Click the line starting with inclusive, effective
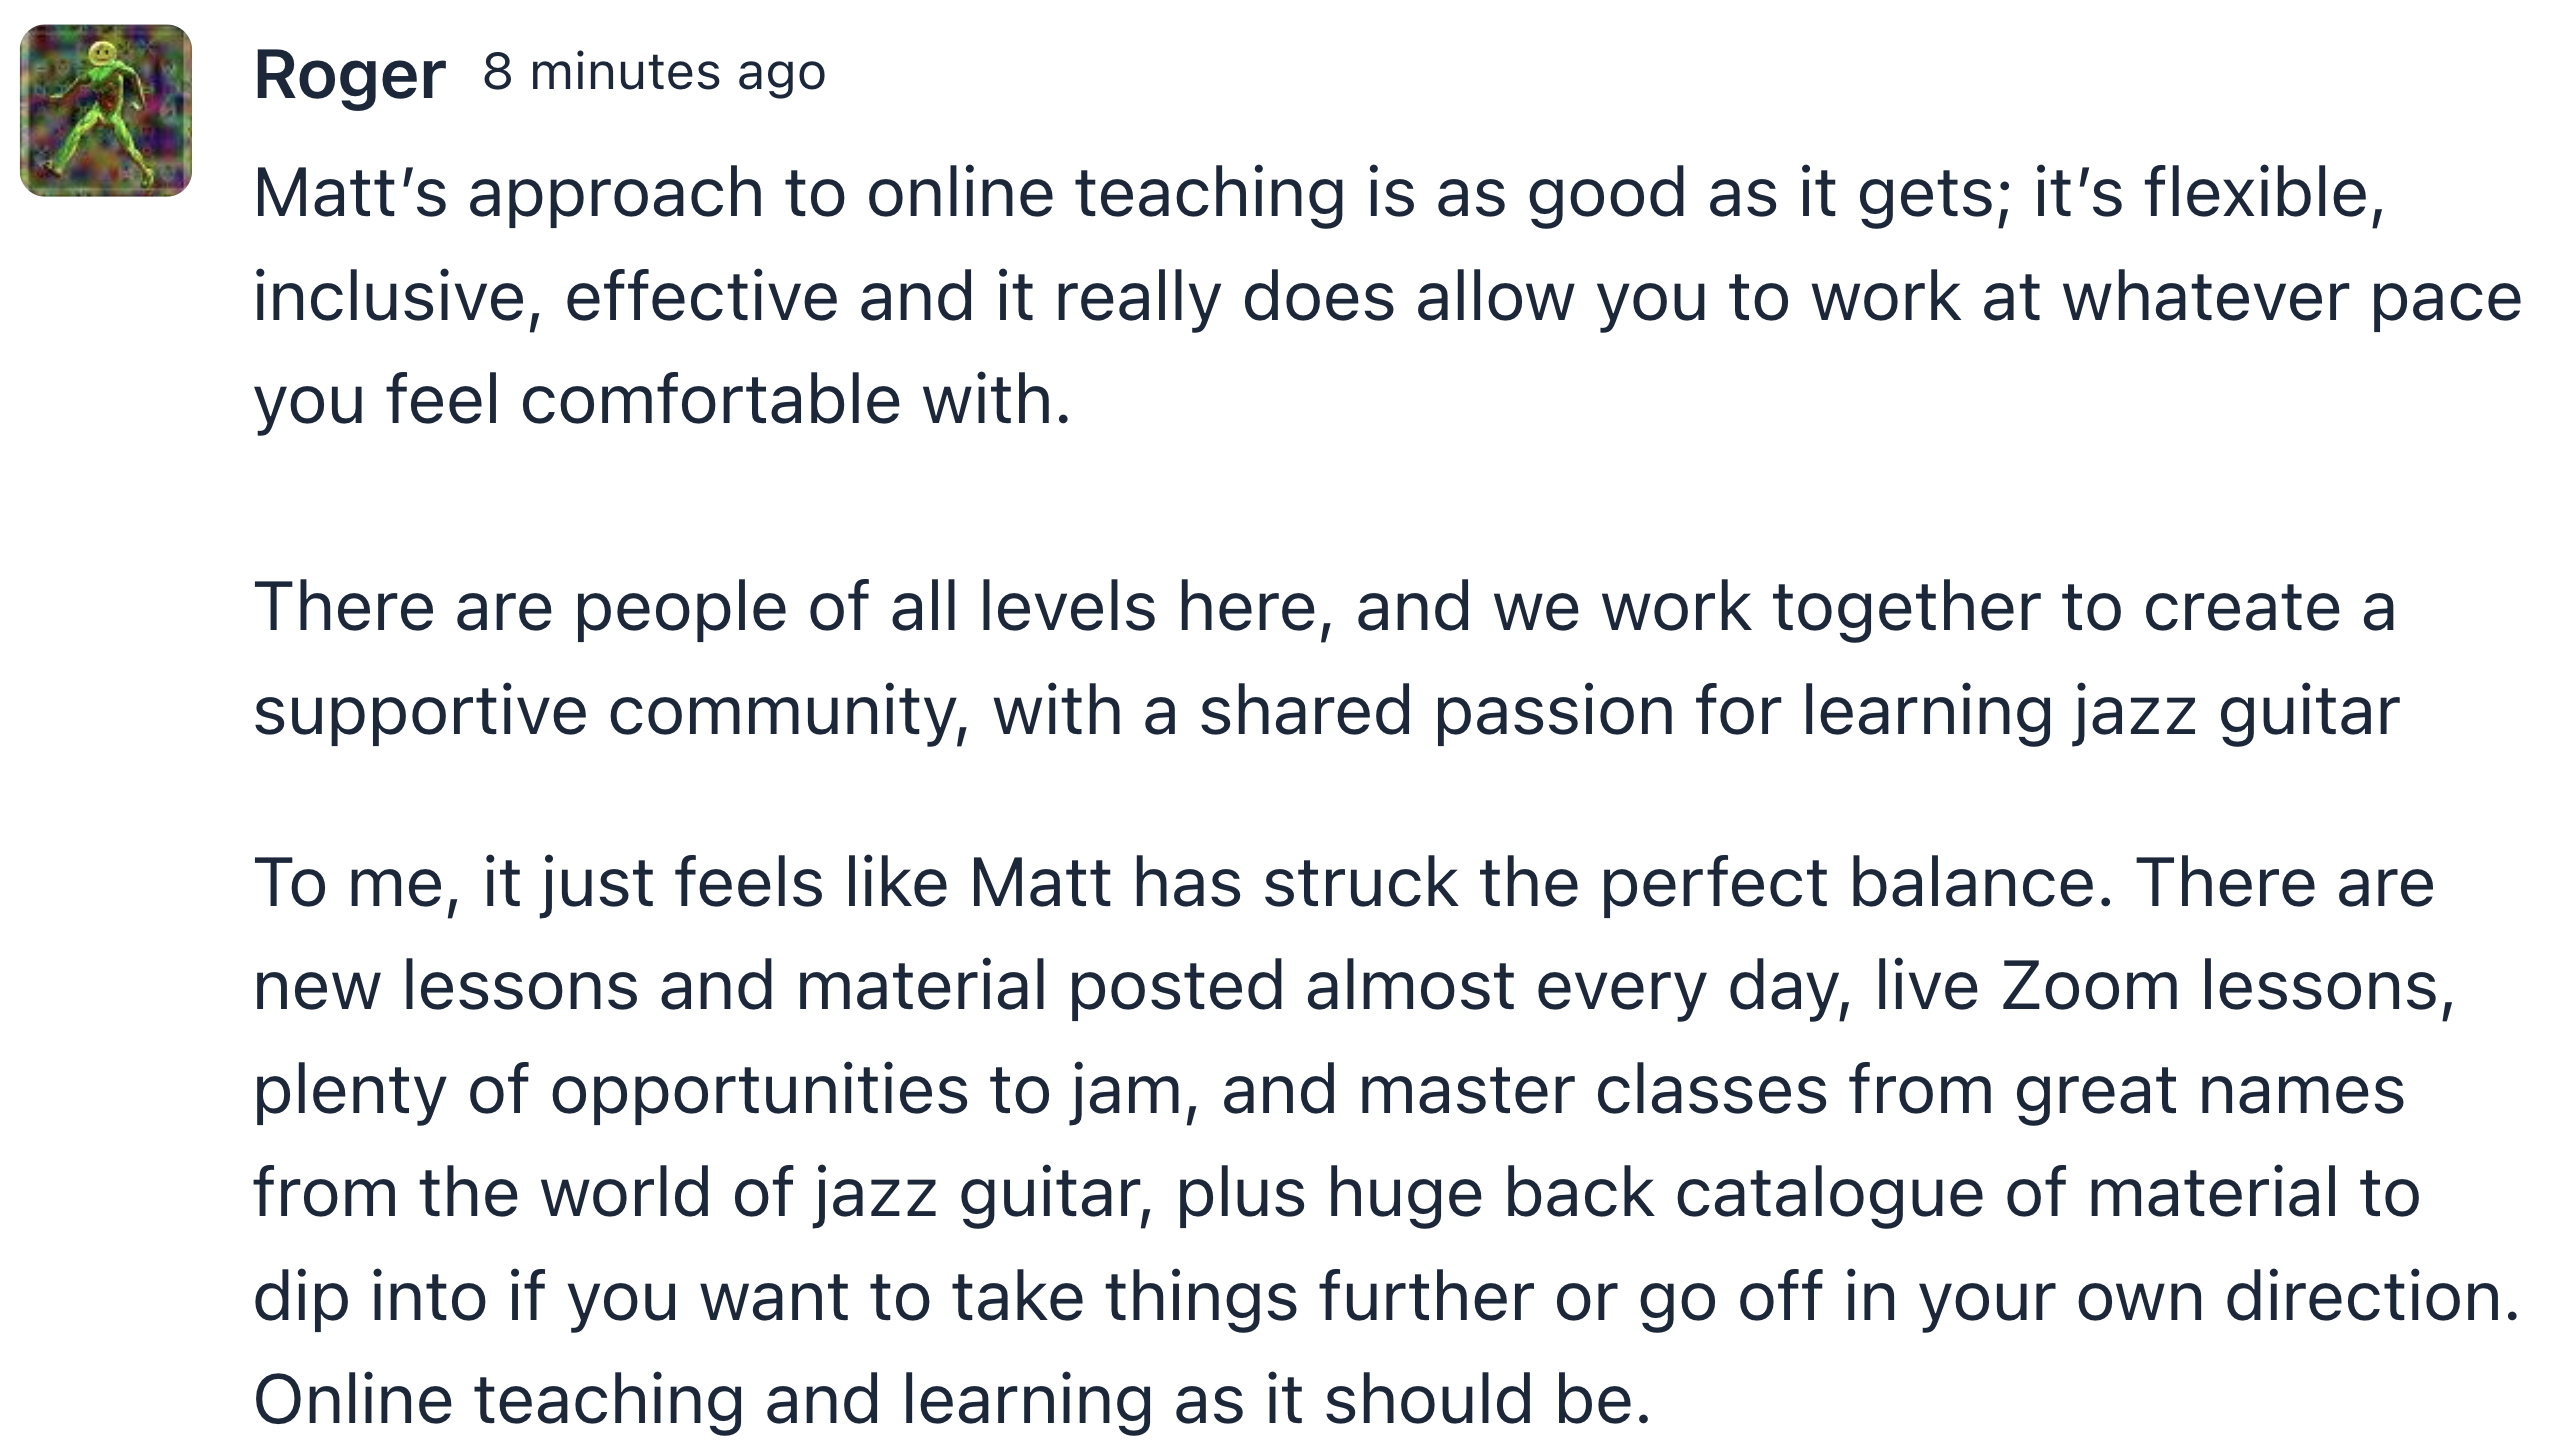Viewport: 2552px width, 1456px height. pos(1388,298)
